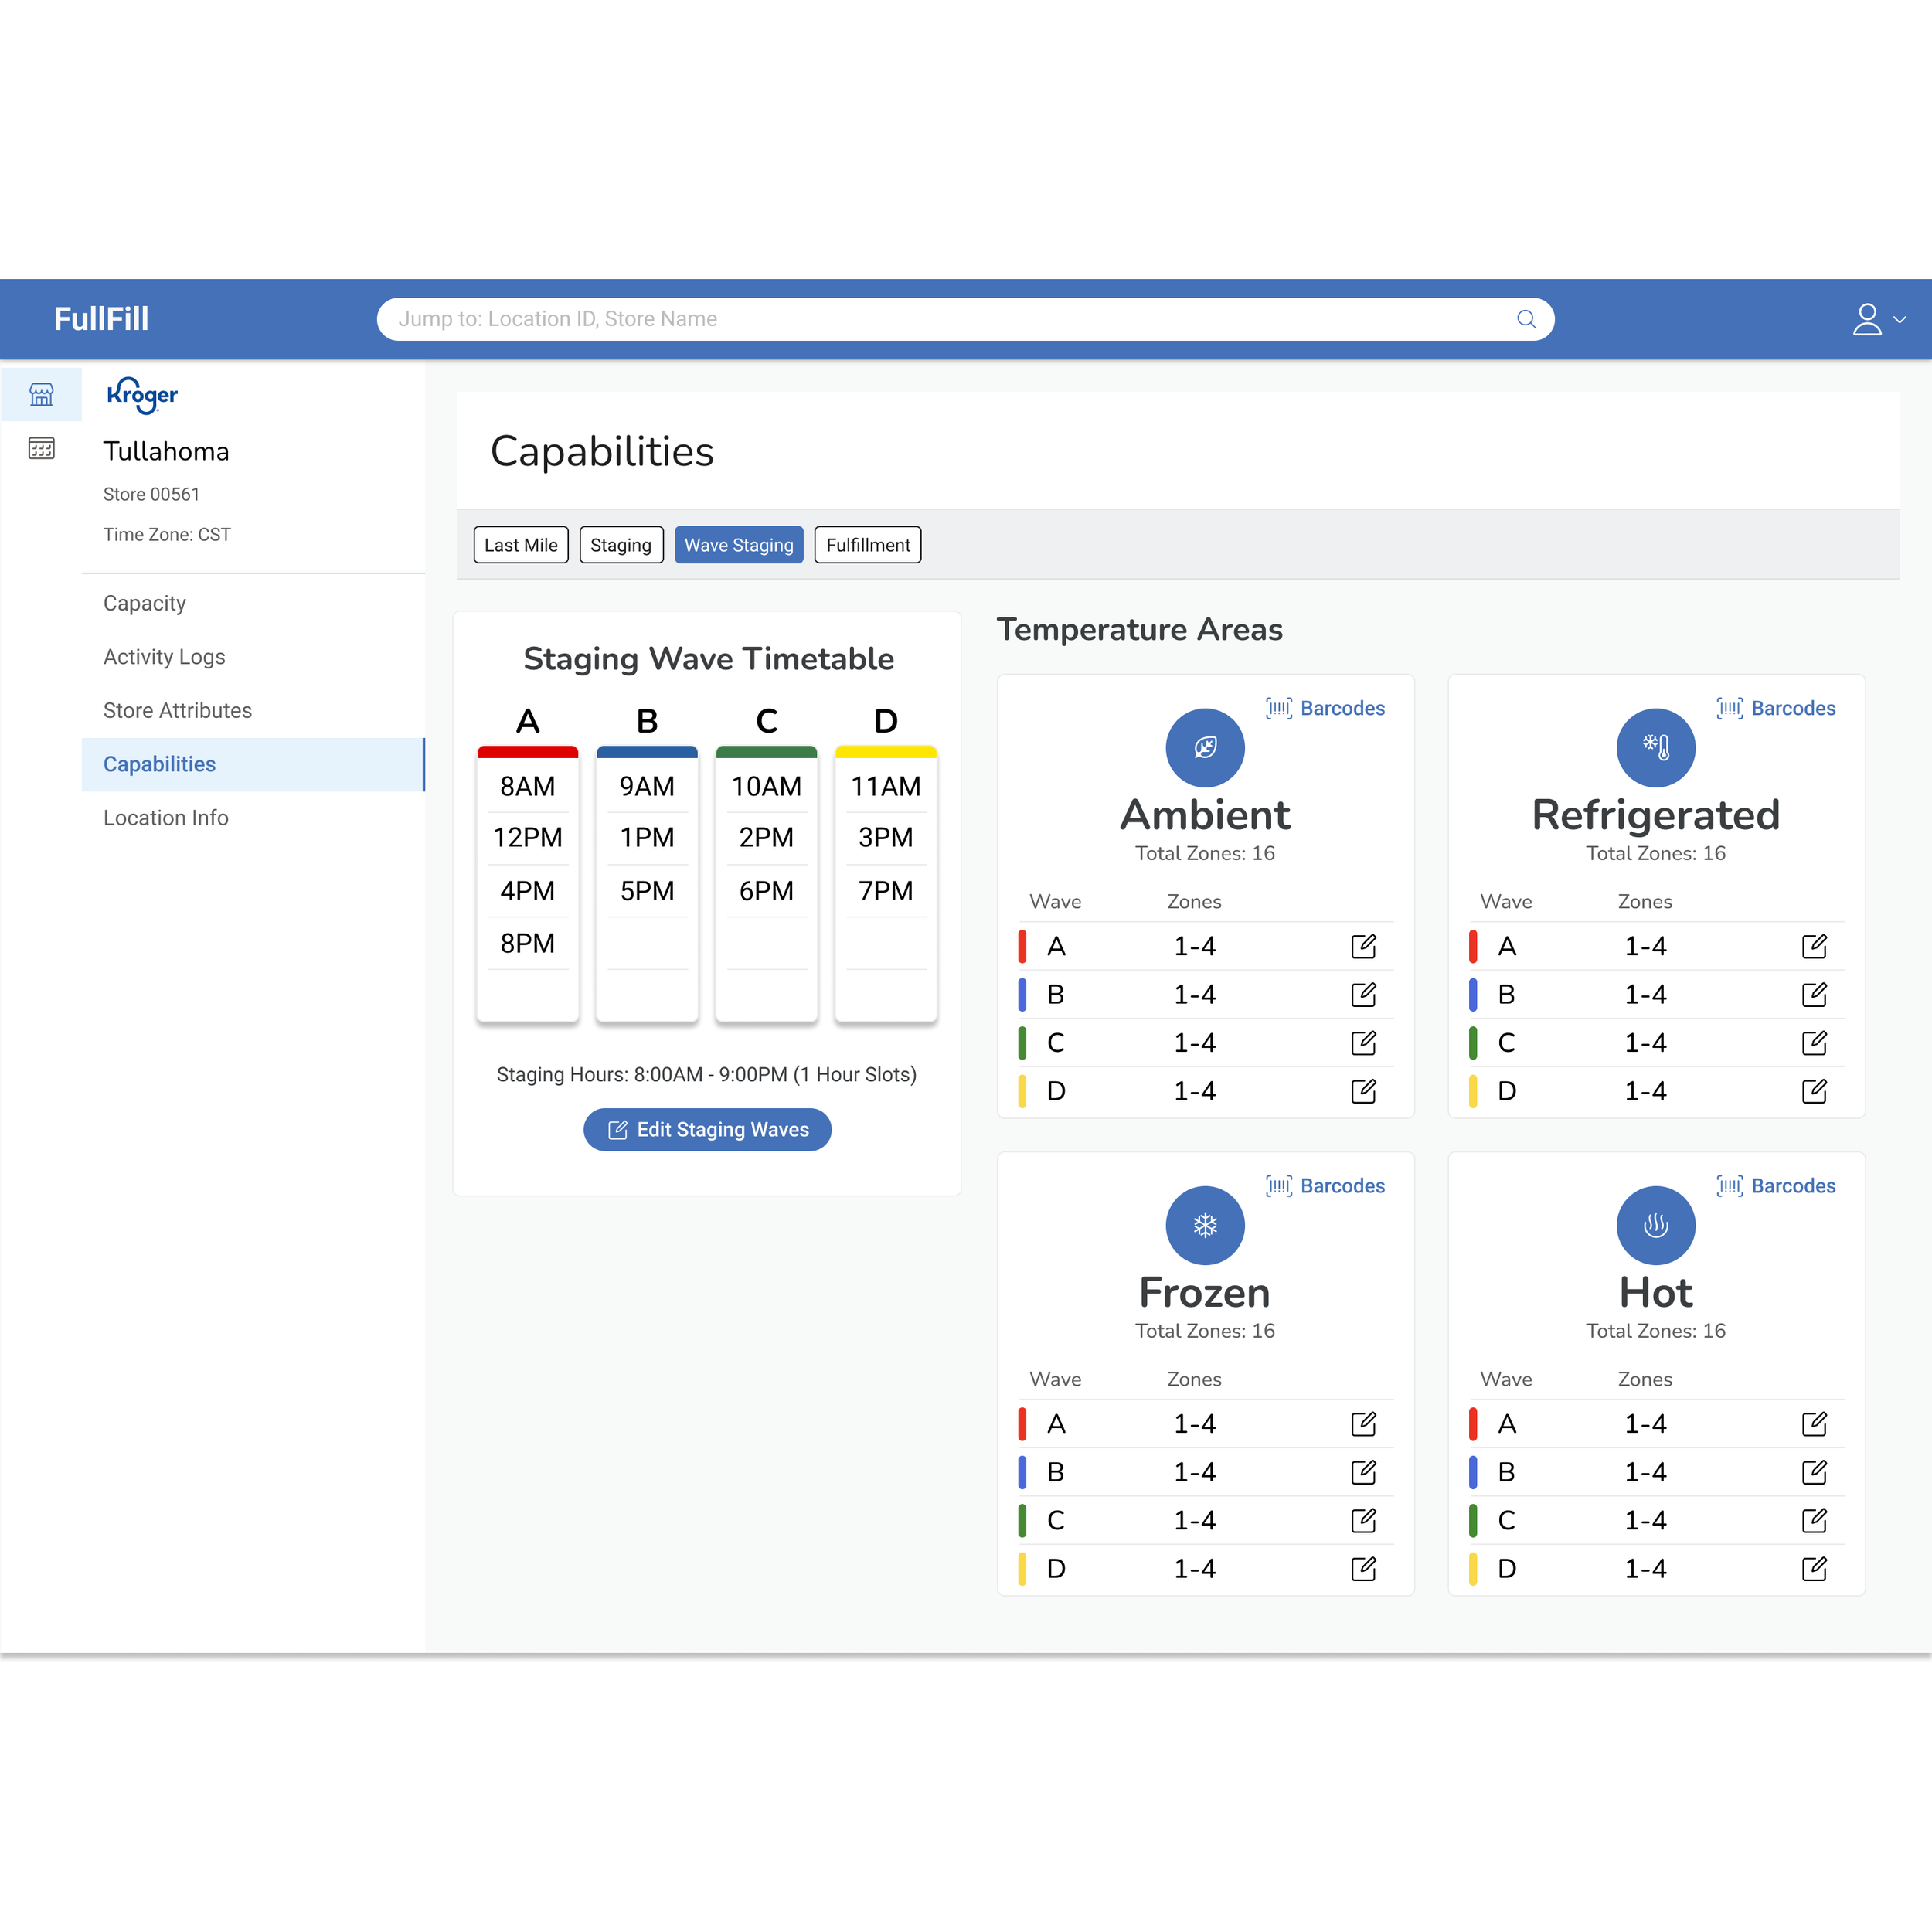Open Ambient Barcodes link
The width and height of the screenshot is (1932, 1932).
point(1325,708)
